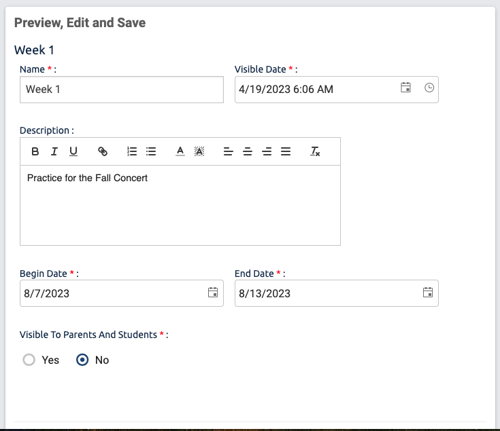This screenshot has width=500, height=431.
Task: Justify the description text
Action: [x=286, y=152]
